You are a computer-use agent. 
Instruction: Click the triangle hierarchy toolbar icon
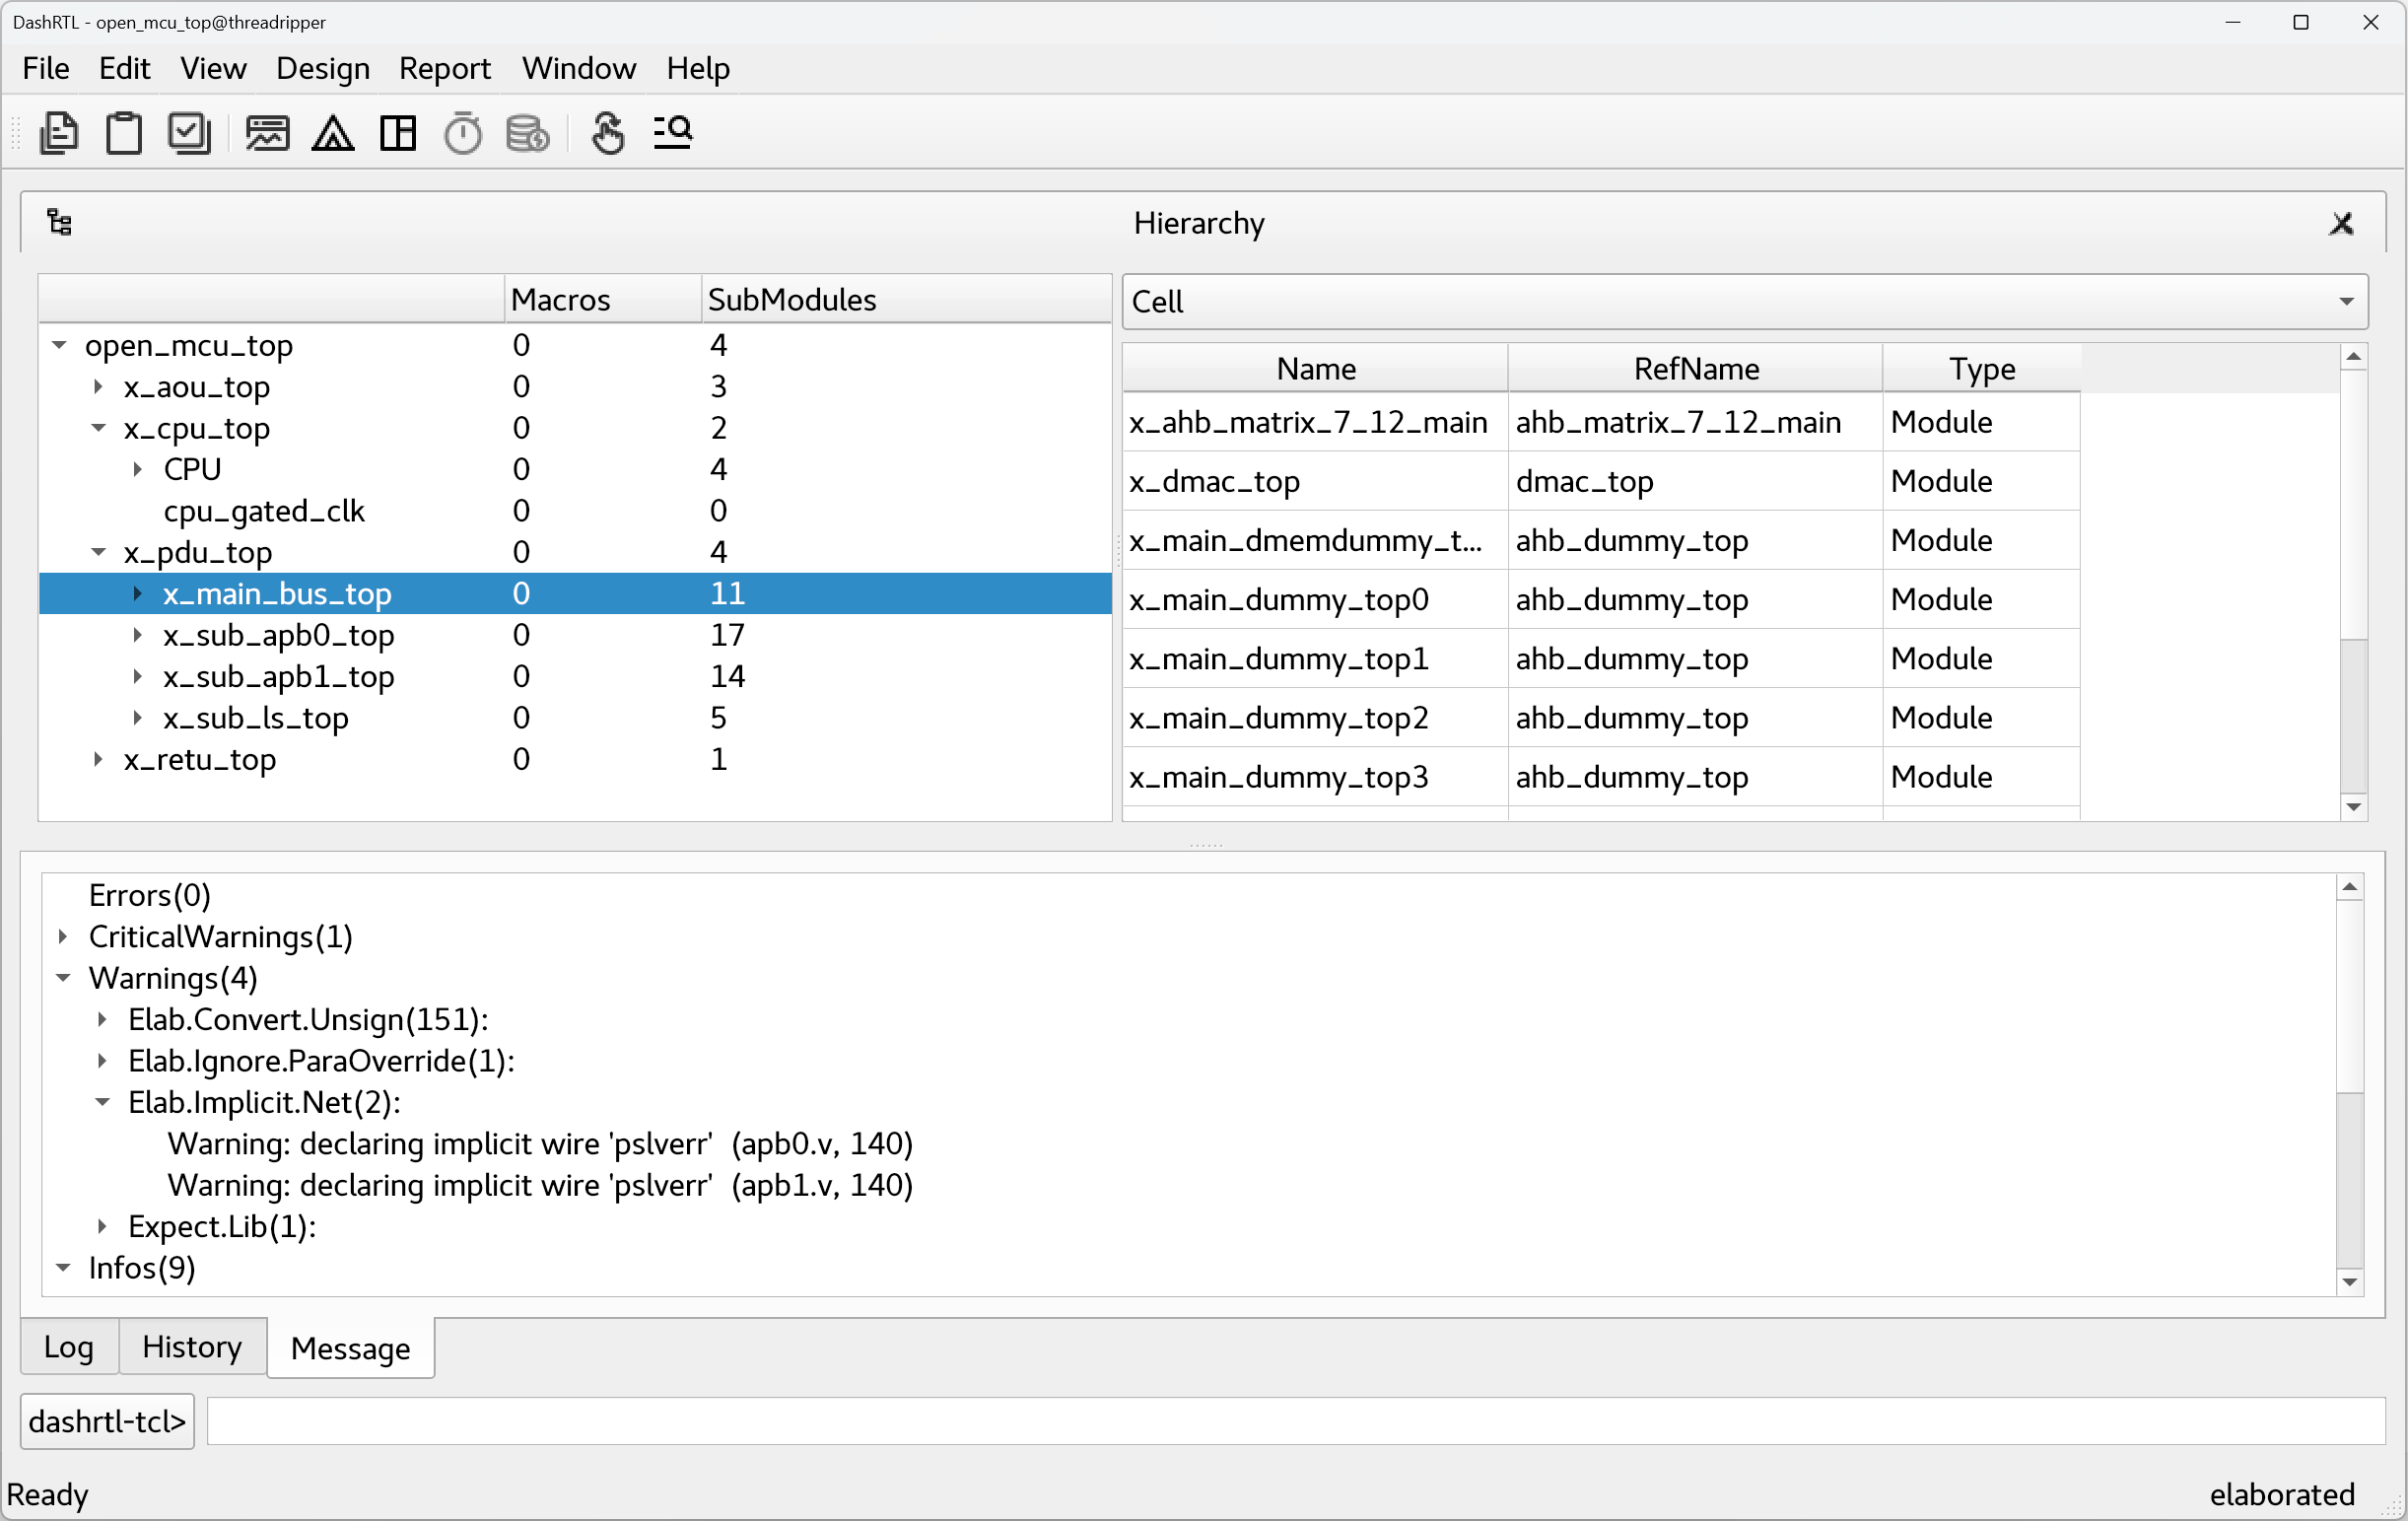point(333,133)
